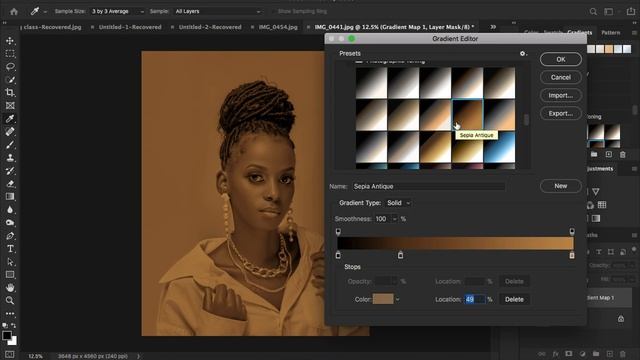Open the Share icon top right
This screenshot has width=640, height=360.
(630, 12)
